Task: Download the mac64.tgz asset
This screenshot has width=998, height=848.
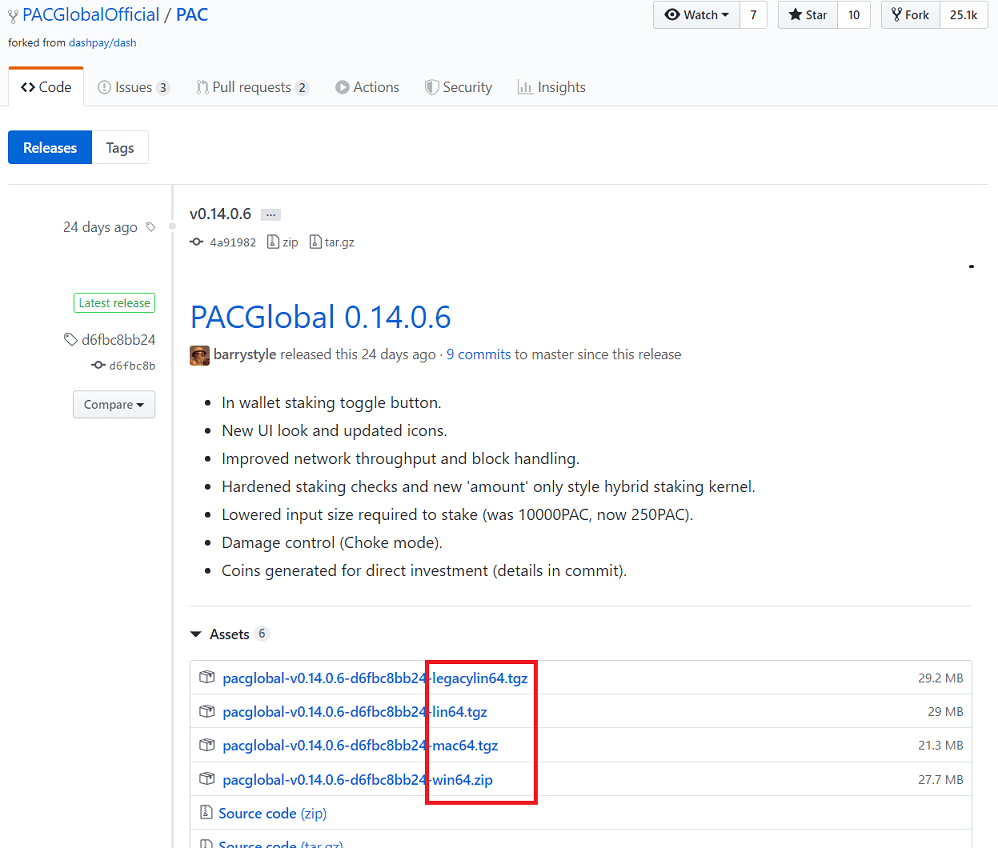Action: [x=360, y=745]
